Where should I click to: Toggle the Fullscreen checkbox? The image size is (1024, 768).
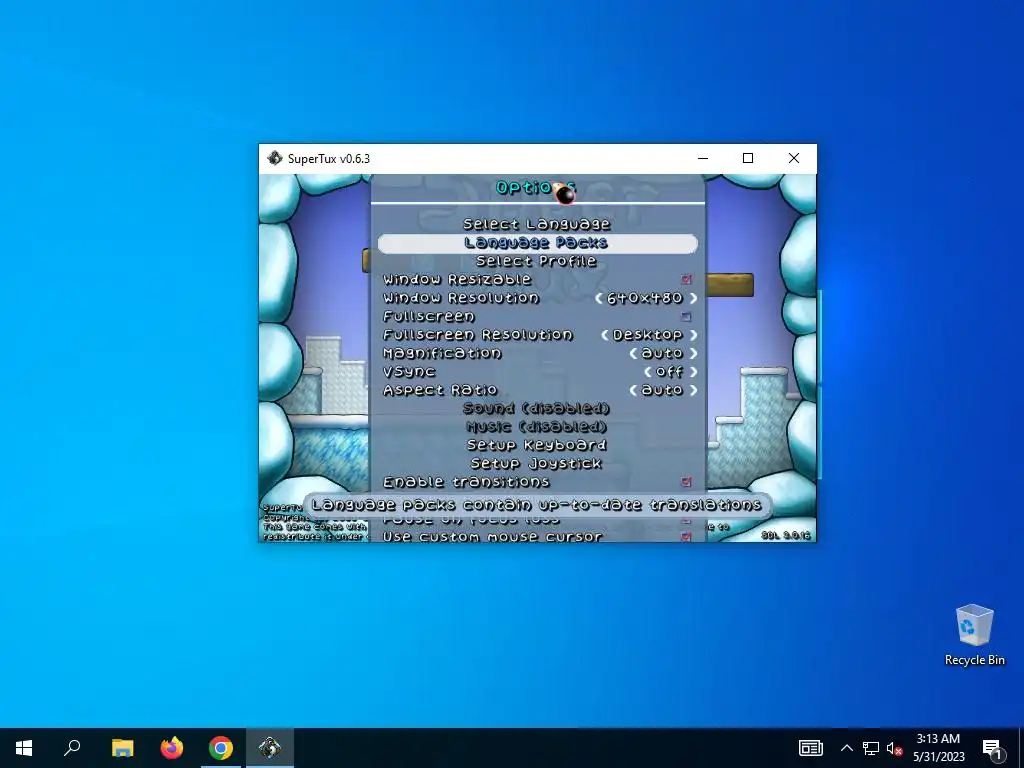(x=686, y=317)
